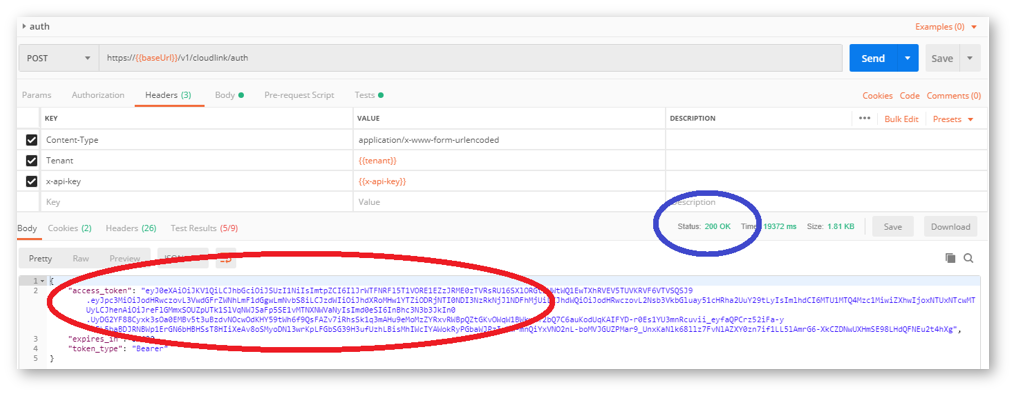The width and height of the screenshot is (1015, 395).
Task: Toggle line wrap icon in response toolbar
Action: tap(226, 258)
